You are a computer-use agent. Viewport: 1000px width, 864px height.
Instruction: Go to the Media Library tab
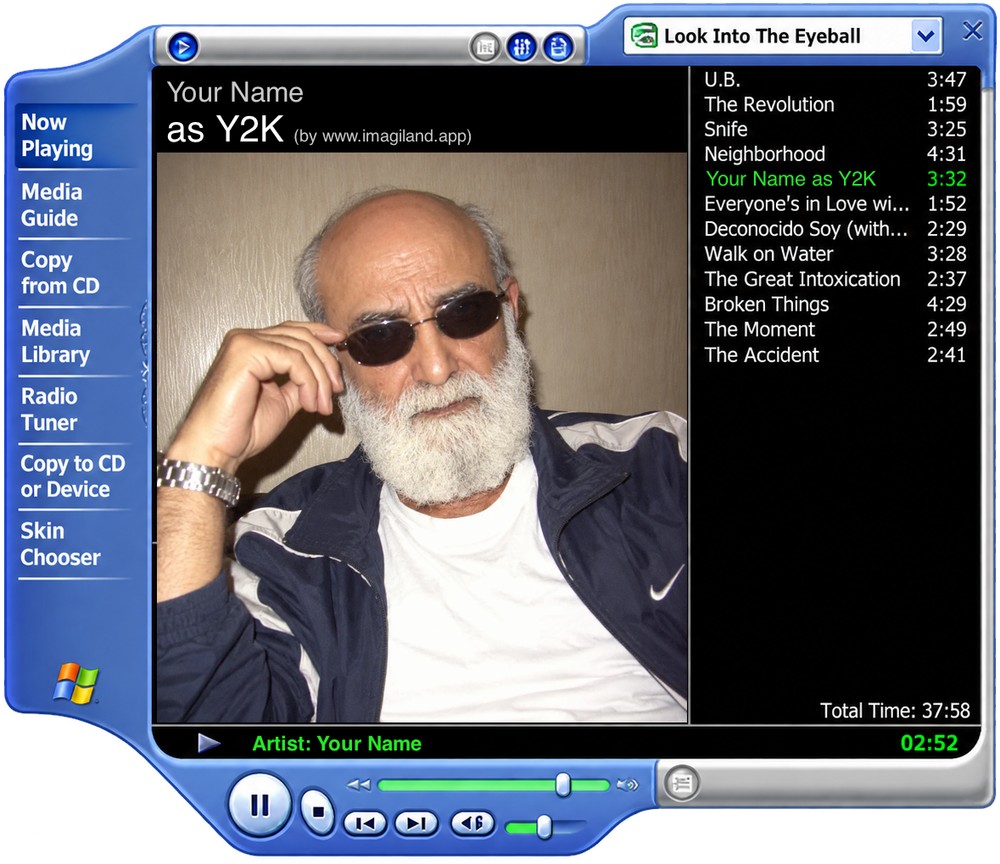tap(76, 341)
